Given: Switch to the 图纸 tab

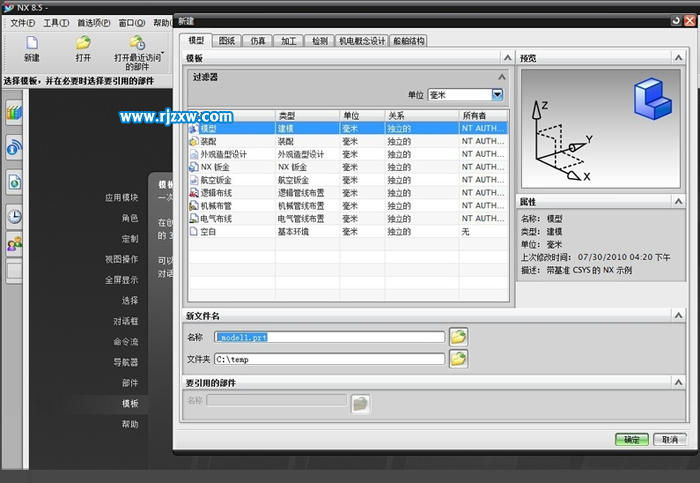Looking at the screenshot, I should [226, 41].
